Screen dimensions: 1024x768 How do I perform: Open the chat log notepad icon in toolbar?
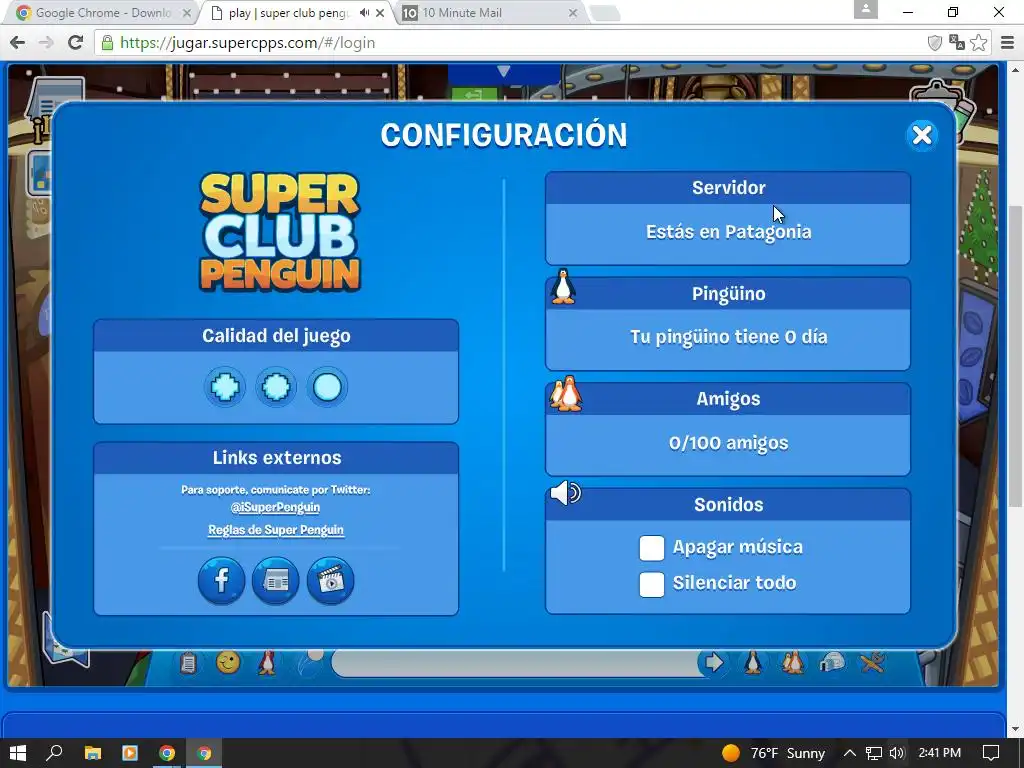click(x=188, y=663)
